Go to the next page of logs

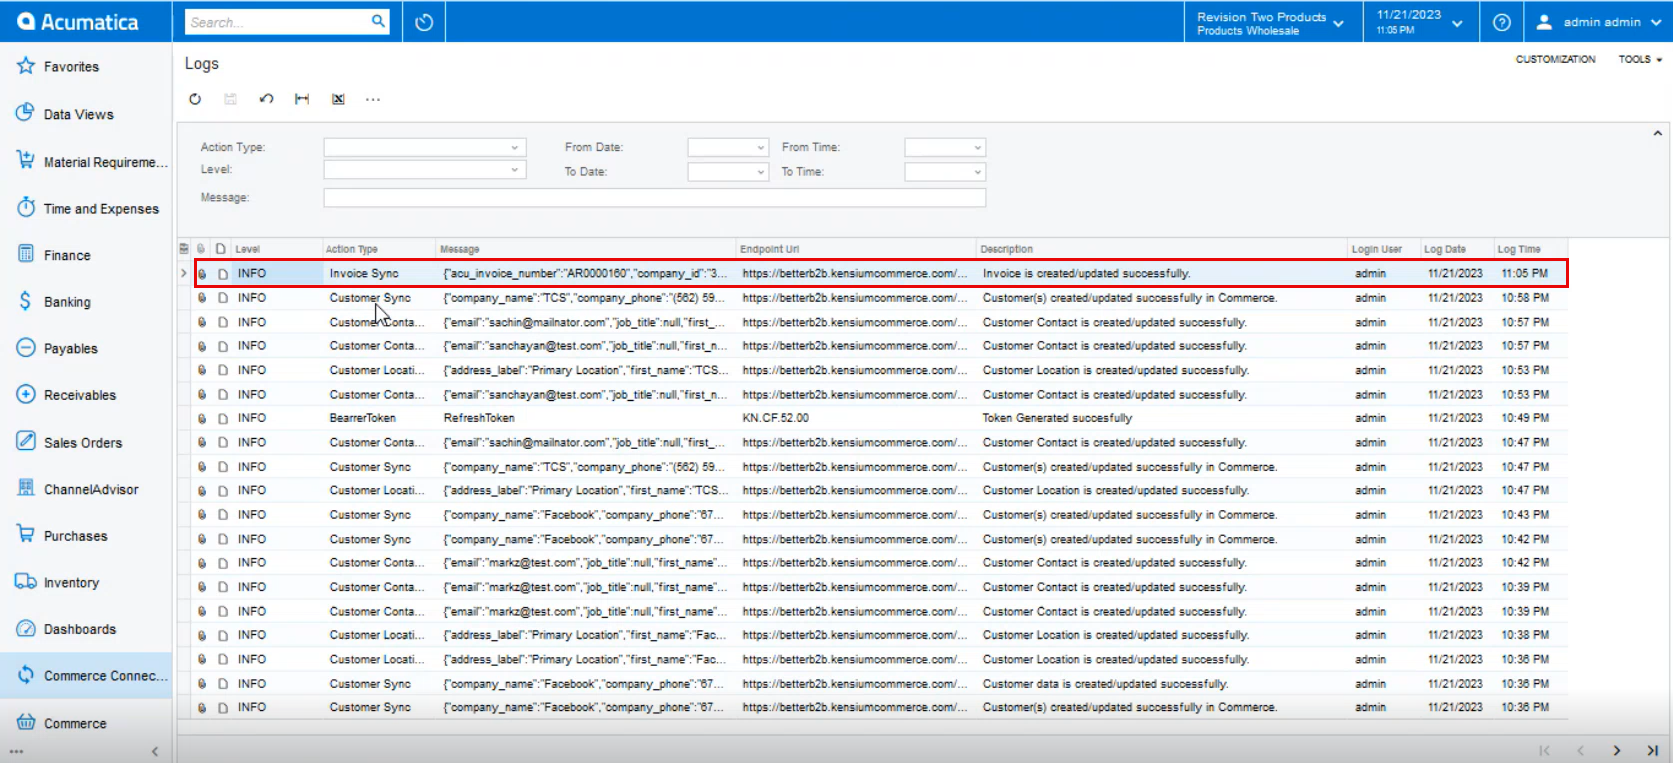(x=1616, y=750)
